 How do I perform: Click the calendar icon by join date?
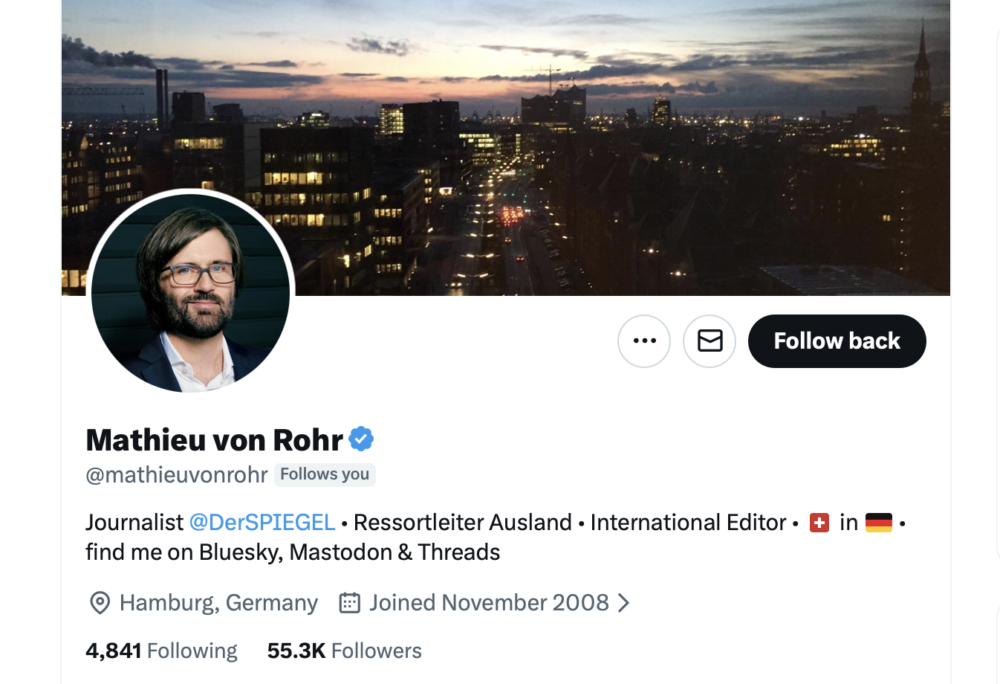click(x=349, y=603)
